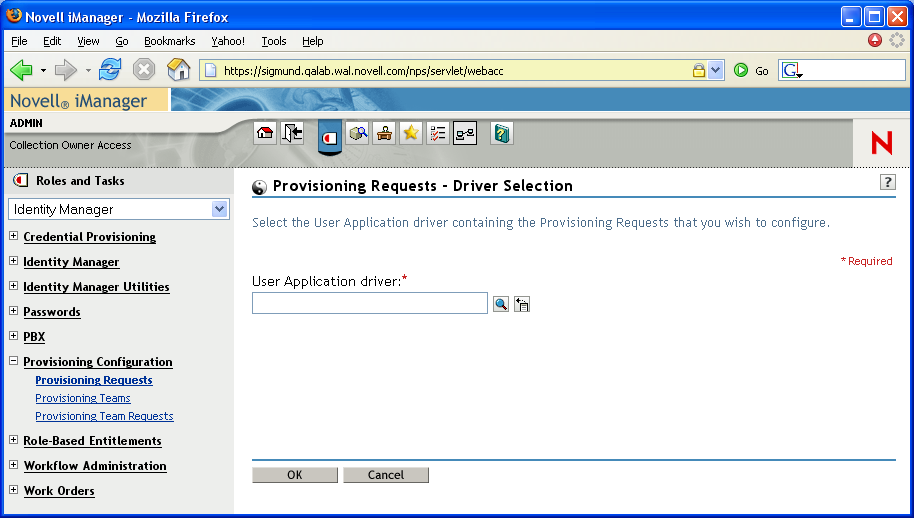Expand Identity Manager role
The height and width of the screenshot is (518, 914).
(13, 260)
